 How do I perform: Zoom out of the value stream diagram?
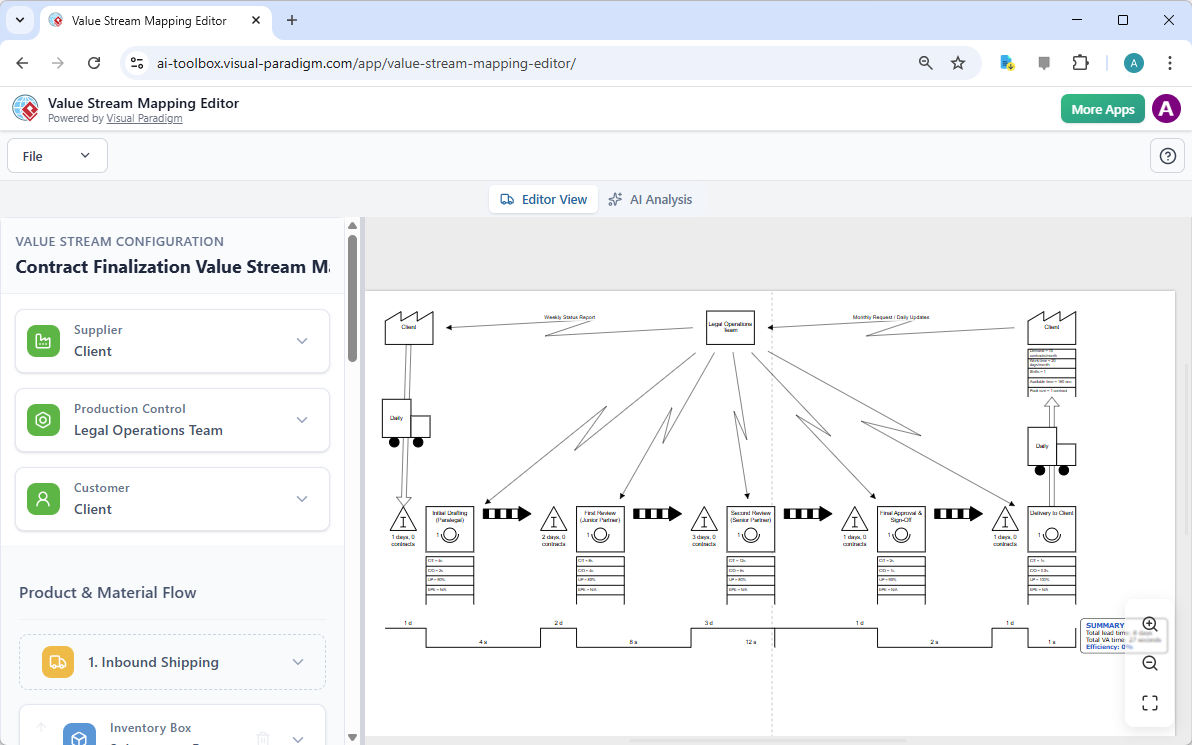tap(1149, 663)
